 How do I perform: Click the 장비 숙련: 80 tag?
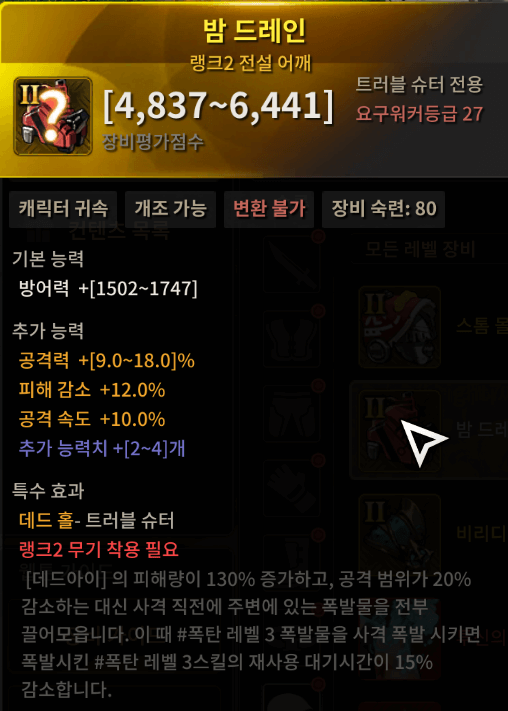pyautogui.click(x=383, y=209)
